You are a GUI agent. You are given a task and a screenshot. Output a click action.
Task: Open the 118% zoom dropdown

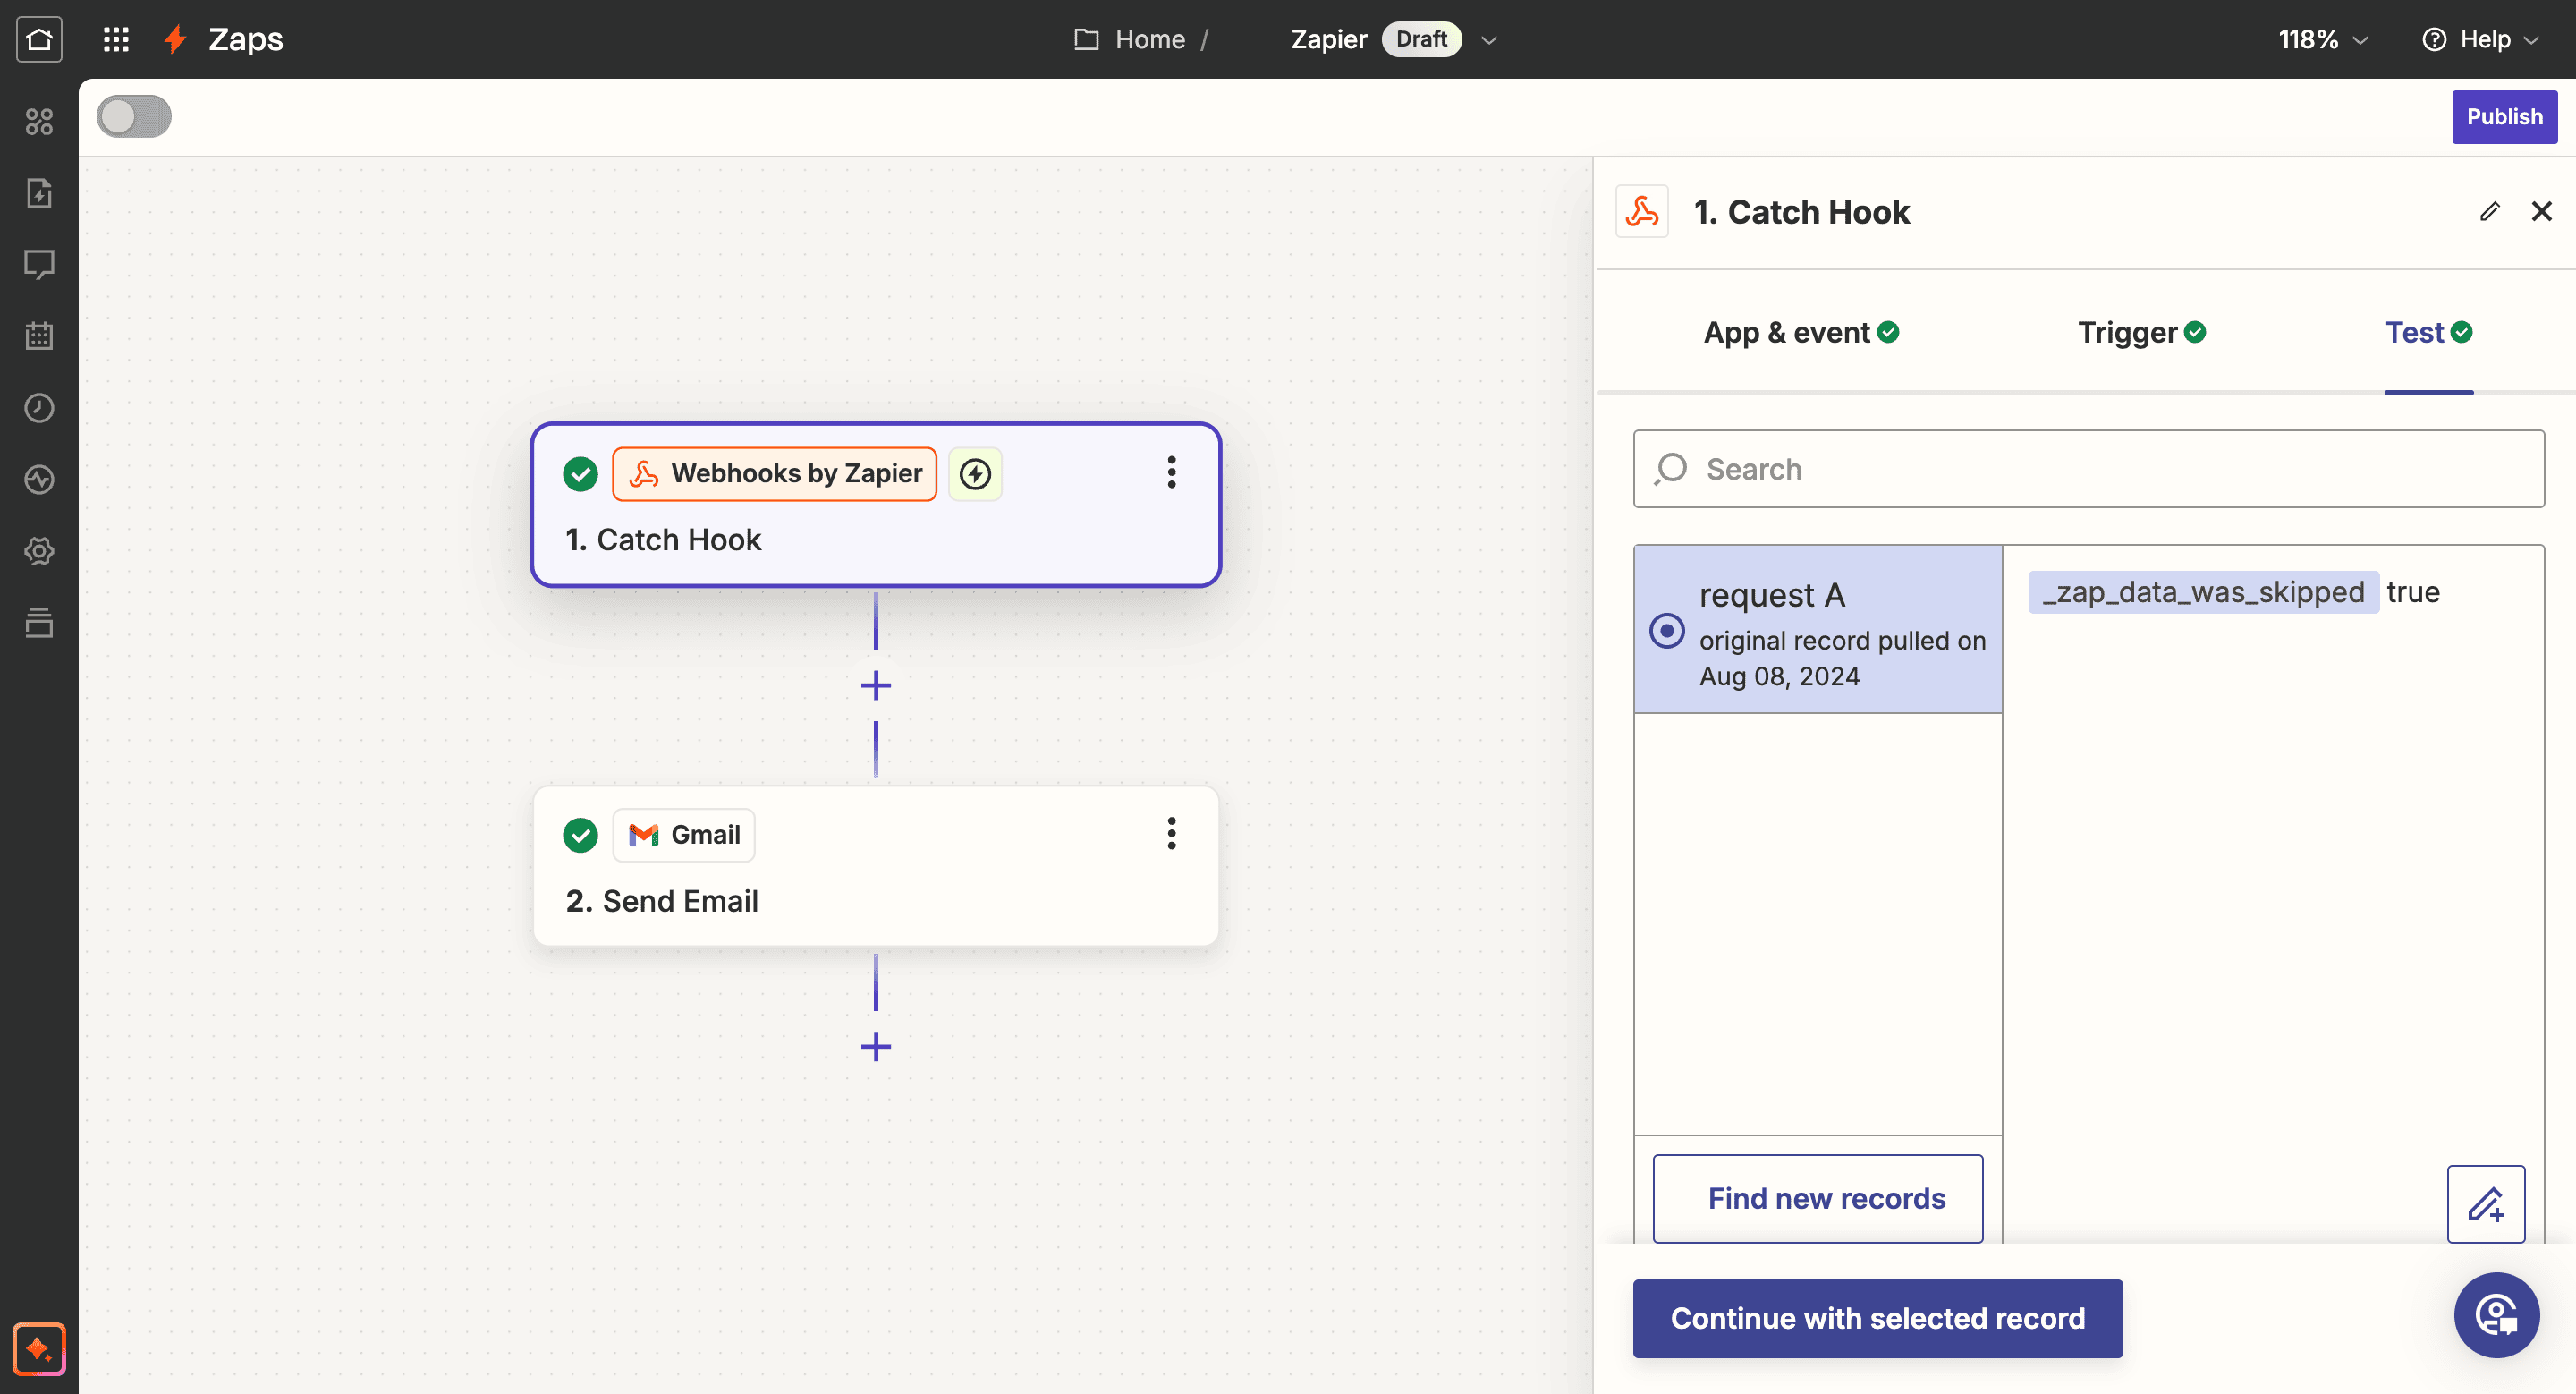2323,39
